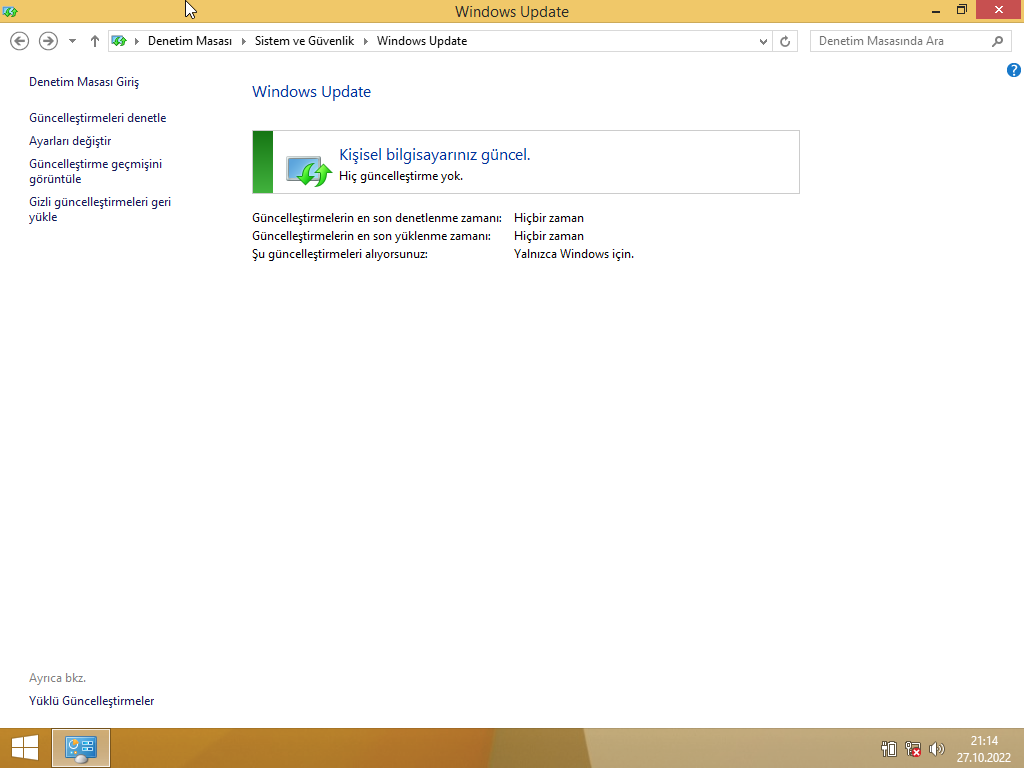Expand chevron after Sistem ve Güvenlik
1024x768 pixels.
[366, 41]
